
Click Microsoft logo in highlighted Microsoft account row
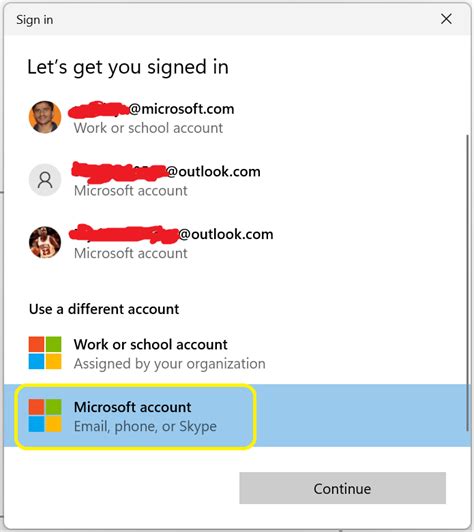45,415
